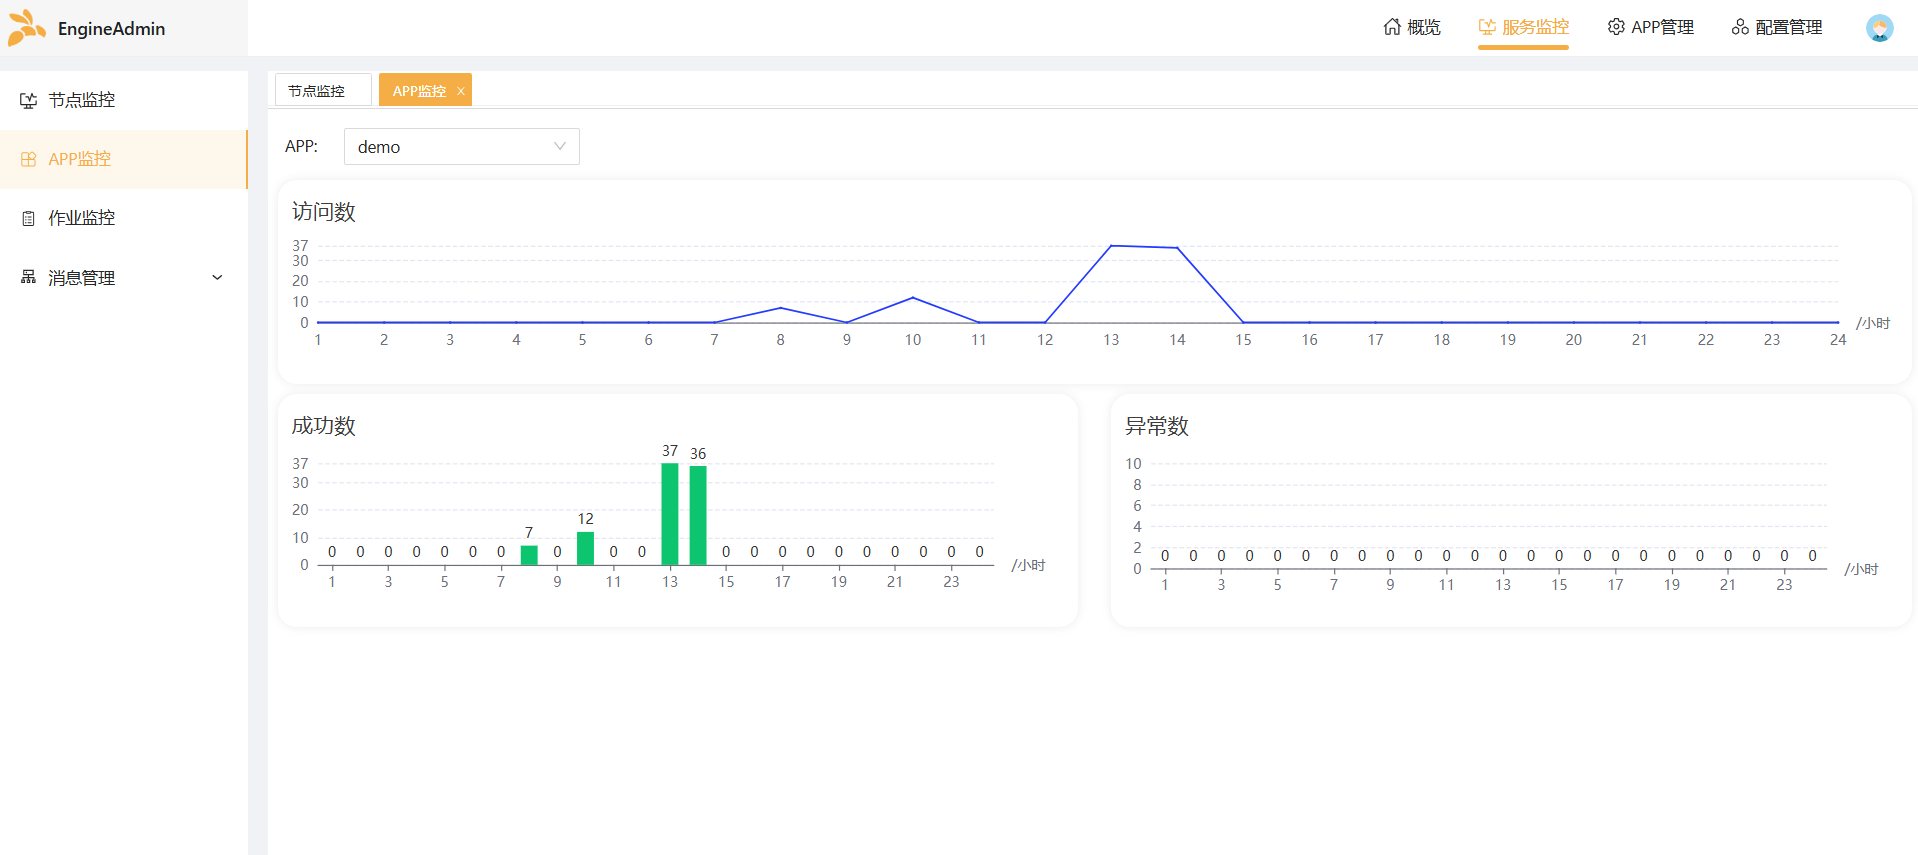Click the line chart point at hour 10

(x=913, y=298)
